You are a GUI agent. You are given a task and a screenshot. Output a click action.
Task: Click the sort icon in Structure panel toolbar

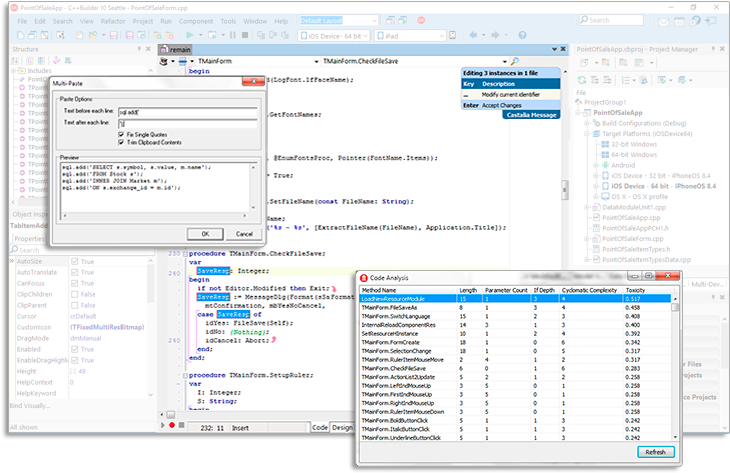pyautogui.click(x=15, y=61)
